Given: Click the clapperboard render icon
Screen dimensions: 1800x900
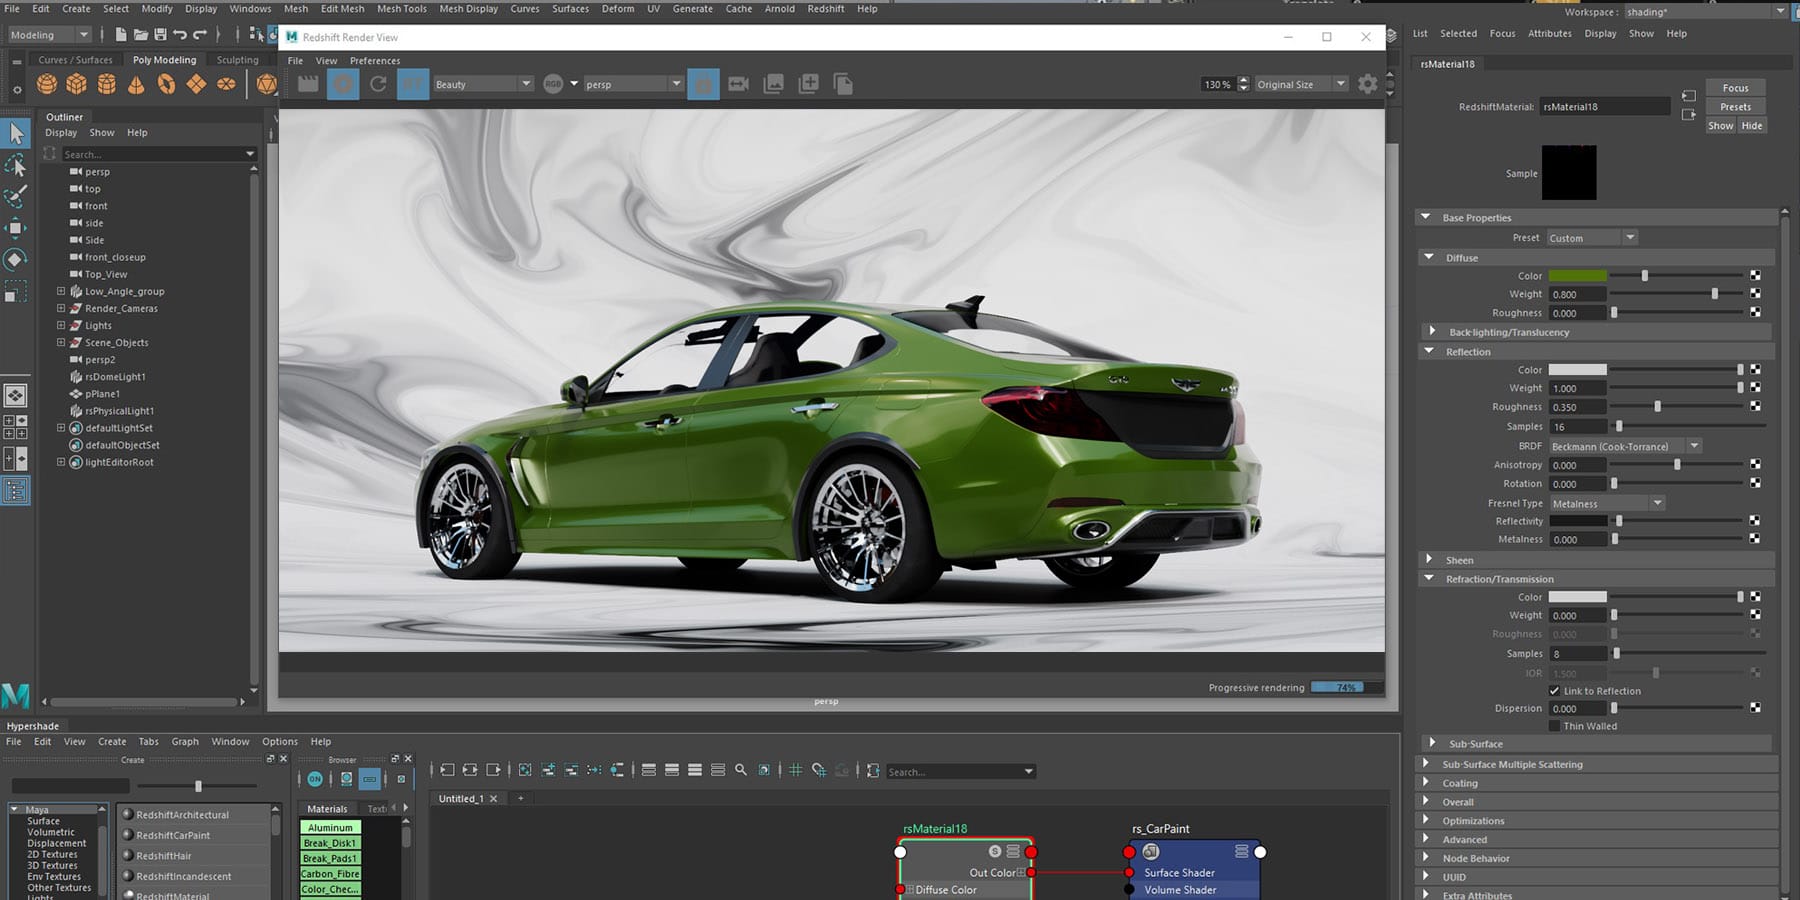Looking at the screenshot, I should 308,84.
